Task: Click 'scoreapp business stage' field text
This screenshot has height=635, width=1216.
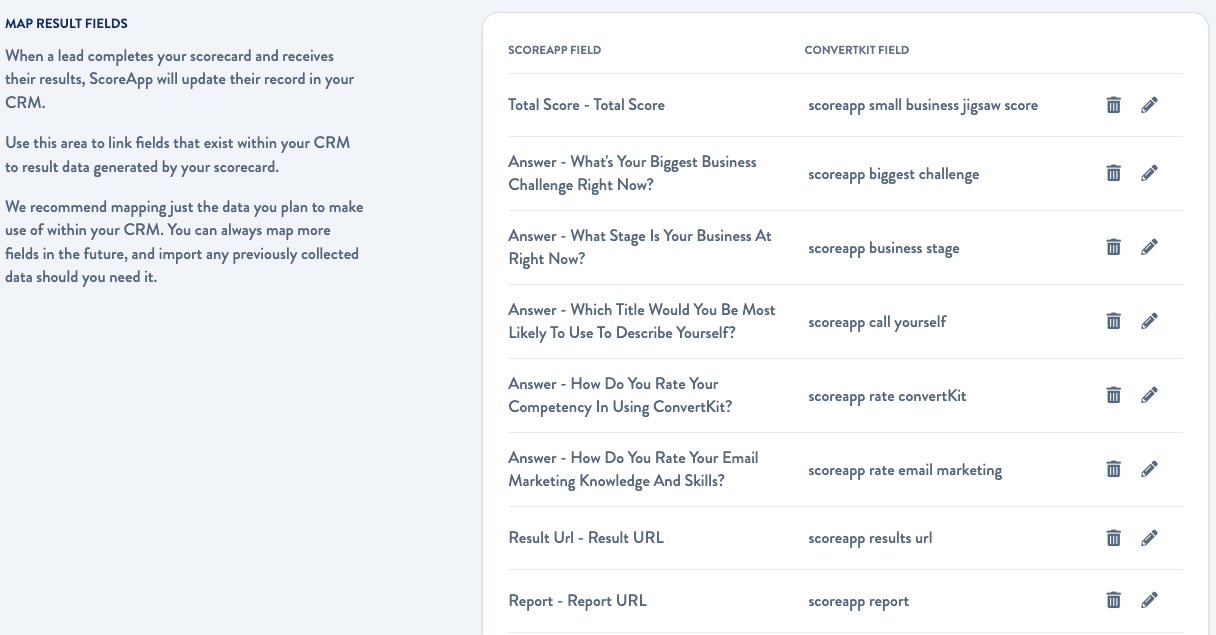Action: [884, 248]
